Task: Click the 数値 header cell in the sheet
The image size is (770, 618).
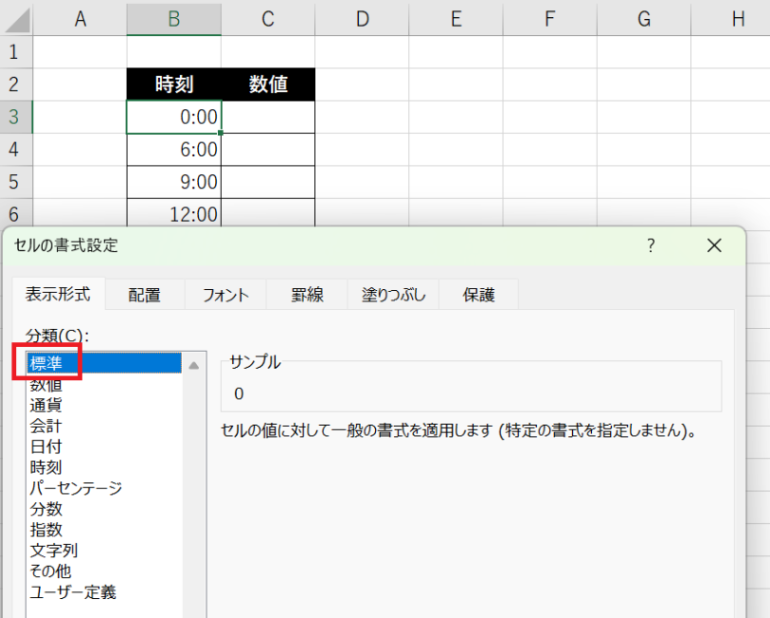Action: [268, 84]
